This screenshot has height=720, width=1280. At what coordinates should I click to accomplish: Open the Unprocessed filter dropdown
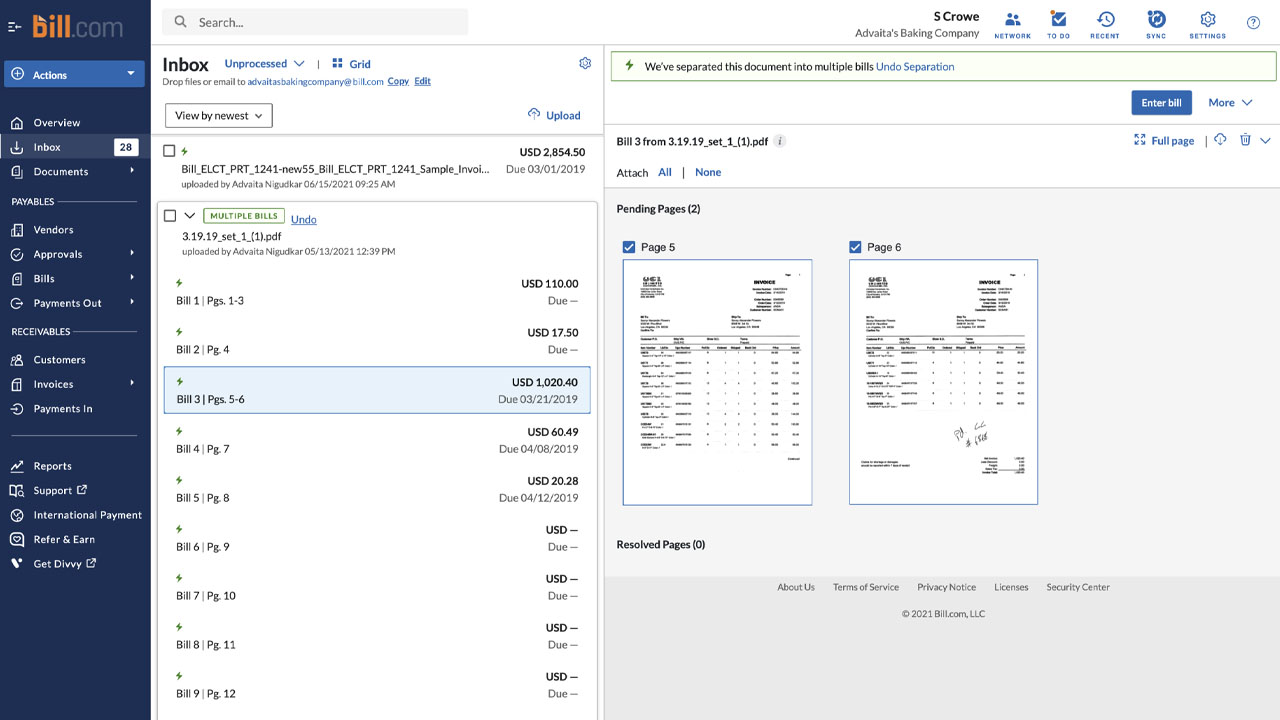tap(264, 63)
